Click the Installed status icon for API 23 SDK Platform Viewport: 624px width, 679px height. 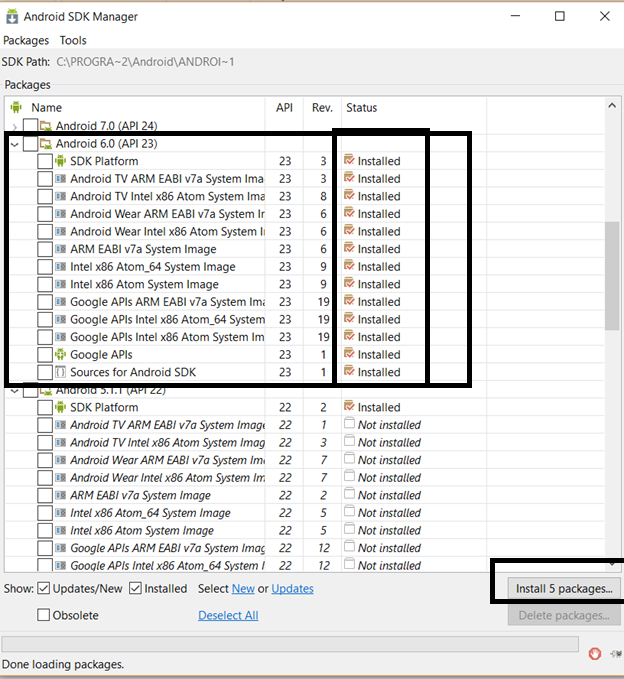(349, 160)
